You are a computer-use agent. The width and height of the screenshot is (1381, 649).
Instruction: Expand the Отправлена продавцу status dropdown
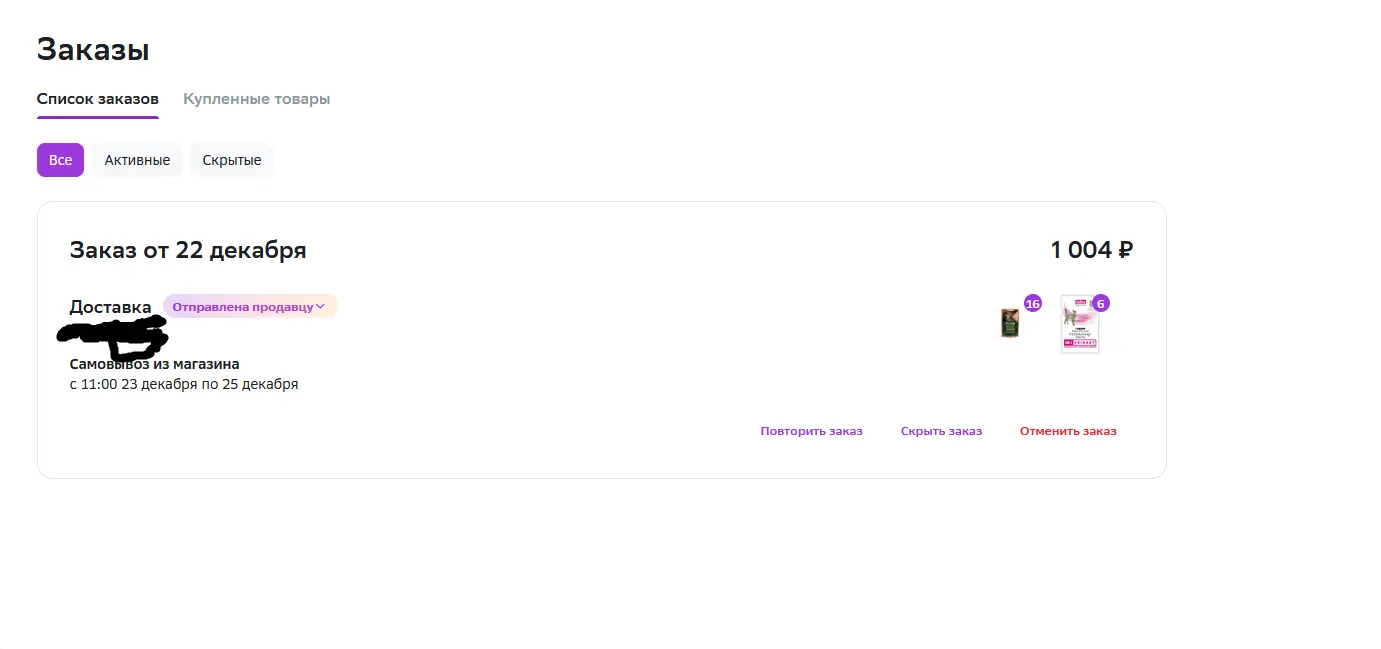click(x=250, y=307)
